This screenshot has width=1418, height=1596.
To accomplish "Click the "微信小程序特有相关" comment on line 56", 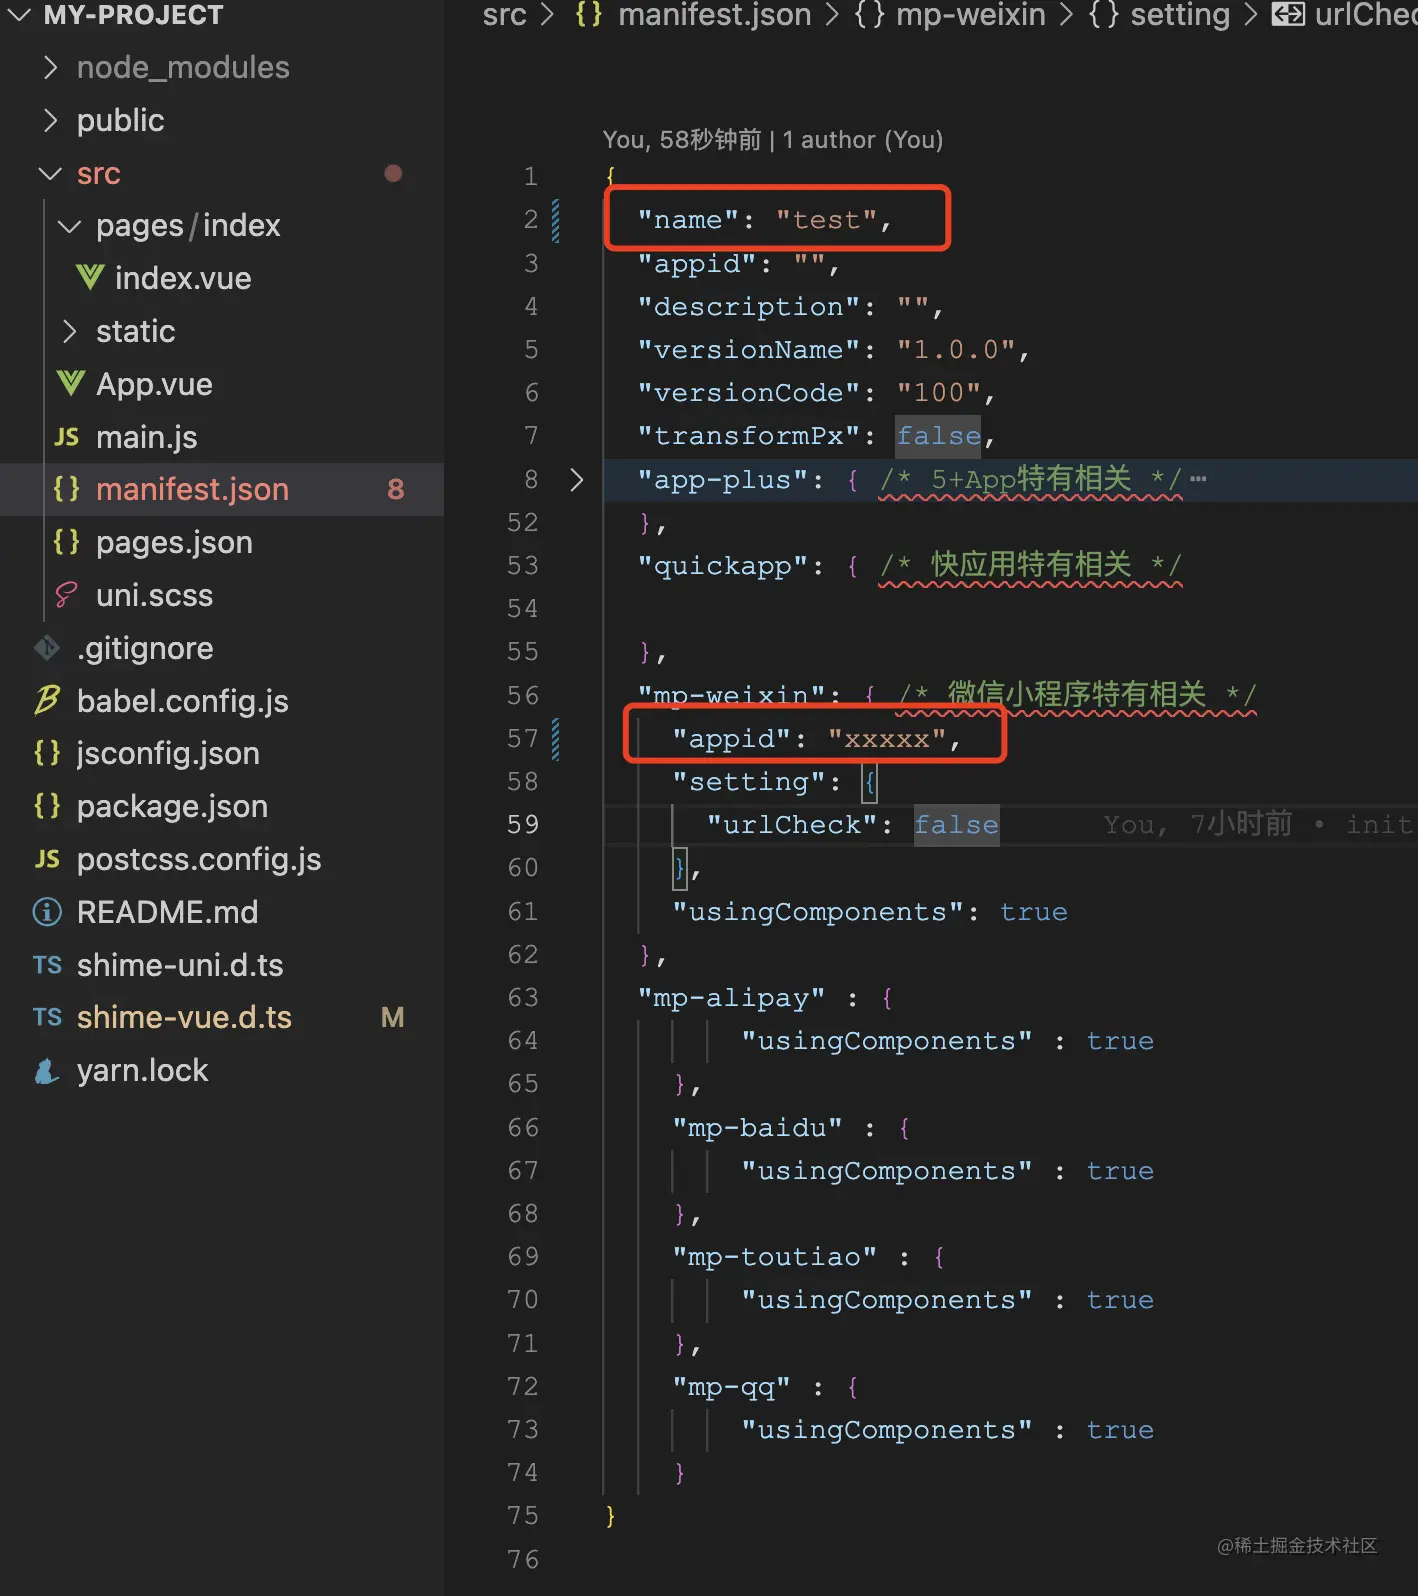I will click(1076, 694).
